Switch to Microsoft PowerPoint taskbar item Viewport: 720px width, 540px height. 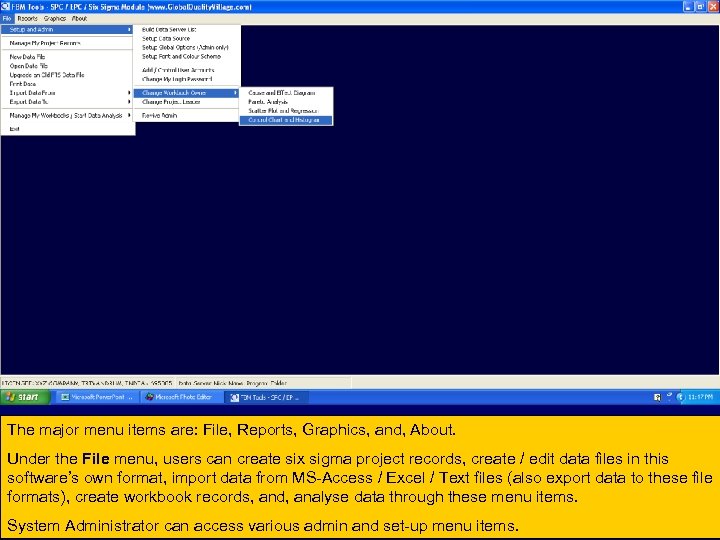(x=97, y=397)
